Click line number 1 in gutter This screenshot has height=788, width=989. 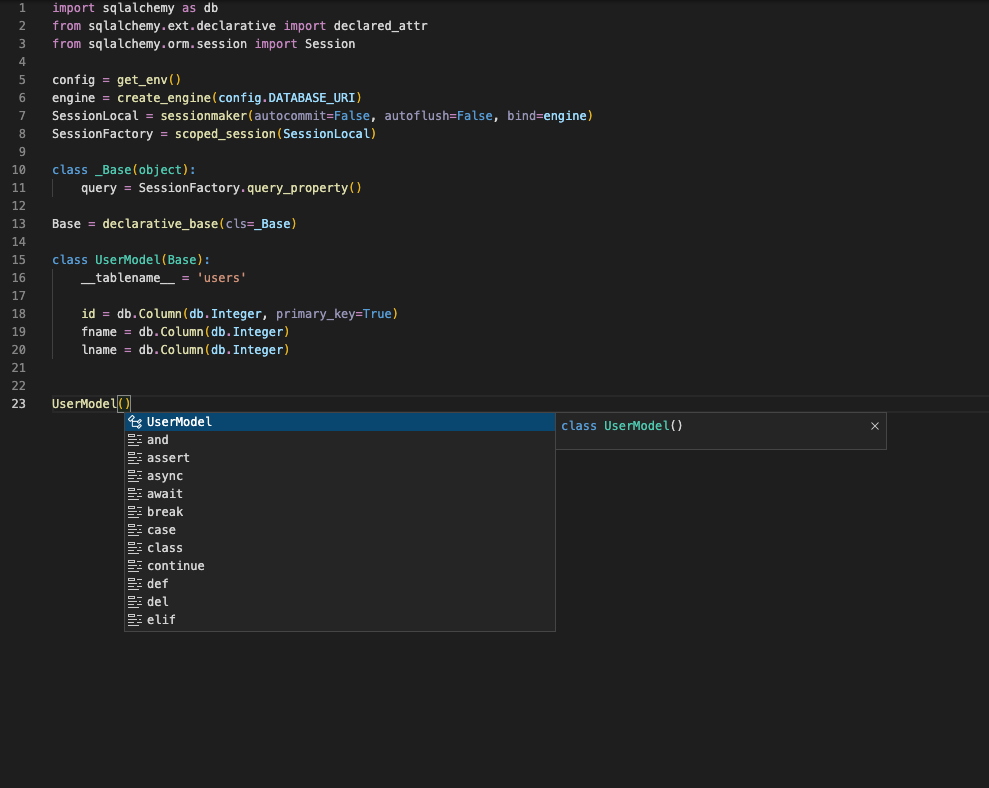pos(22,8)
